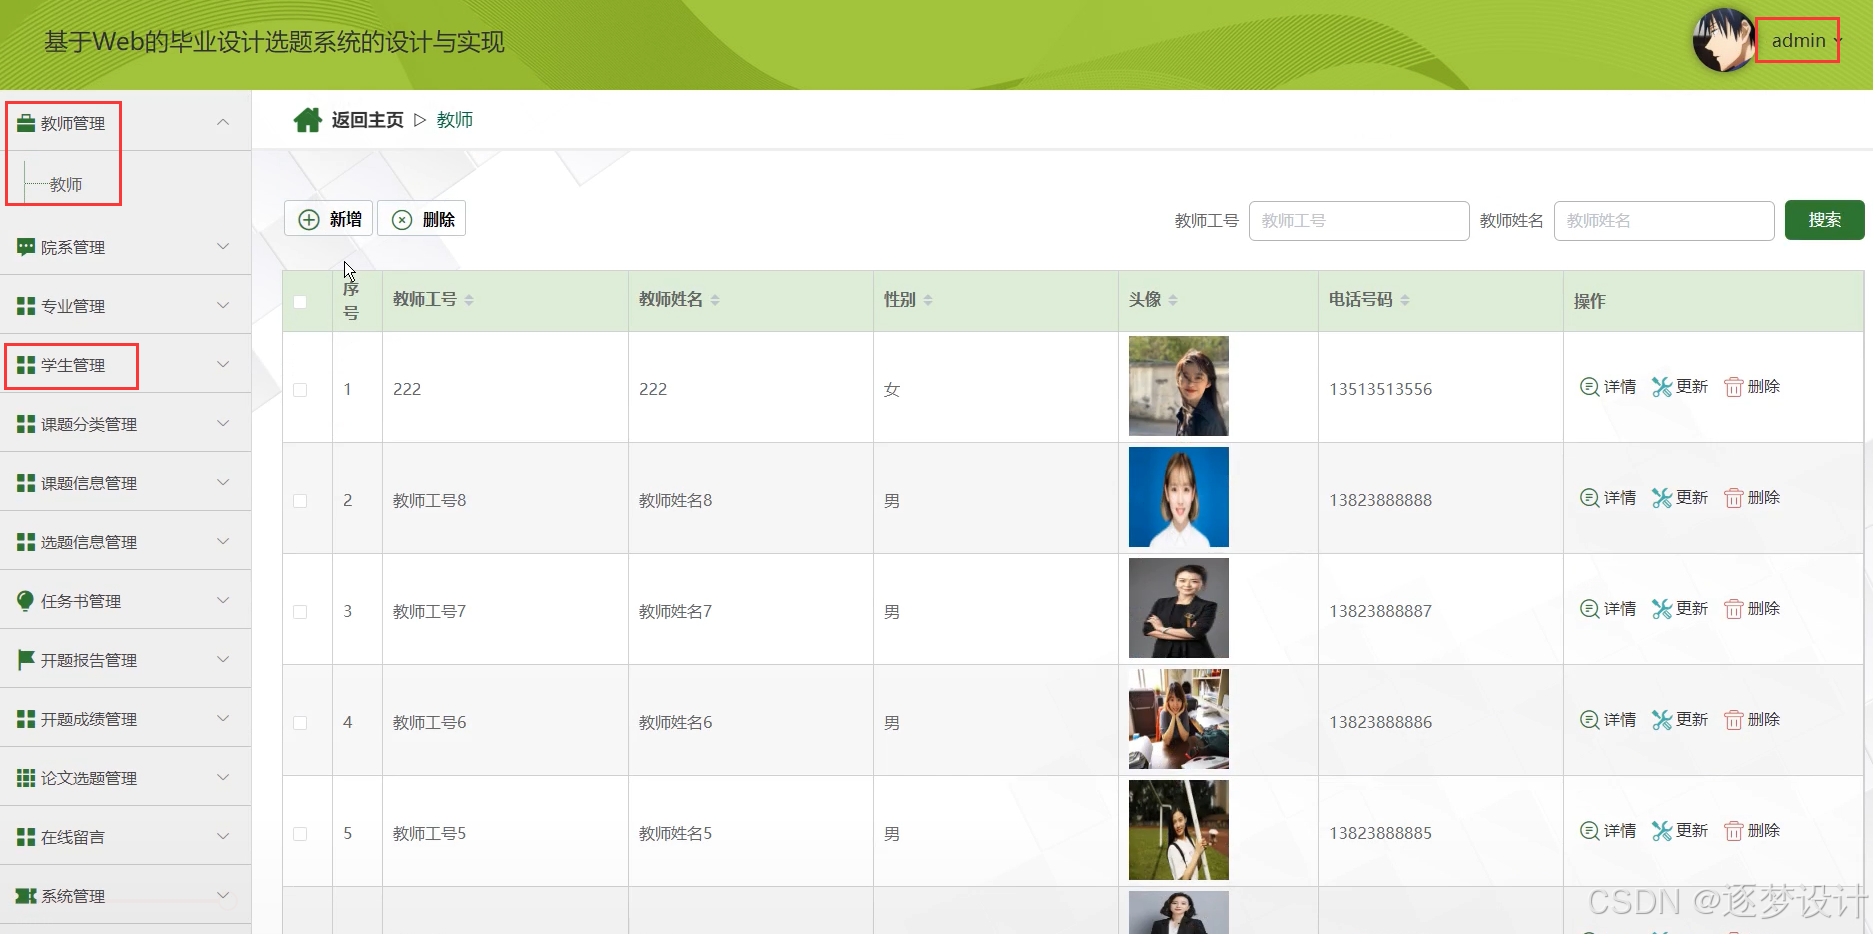1873x934 pixels.
Task: Focus the 教师工号 search input
Action: click(x=1359, y=221)
